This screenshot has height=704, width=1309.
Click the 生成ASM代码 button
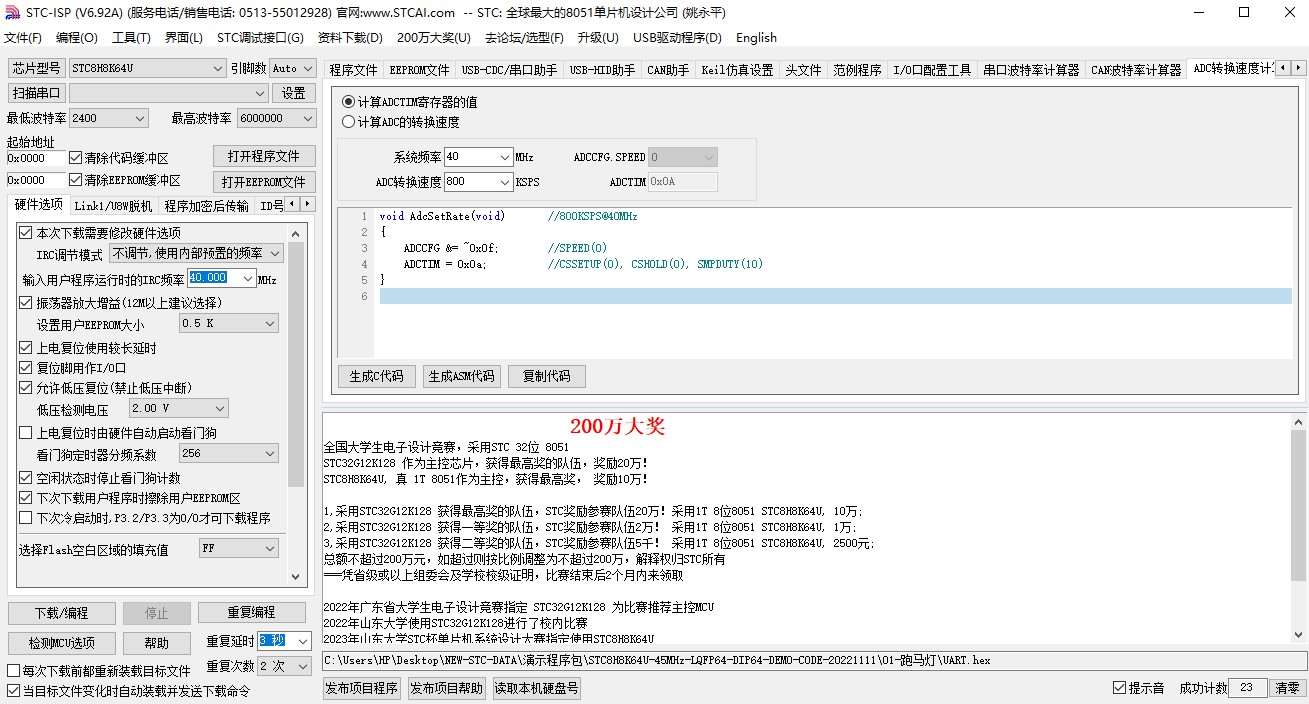click(461, 376)
